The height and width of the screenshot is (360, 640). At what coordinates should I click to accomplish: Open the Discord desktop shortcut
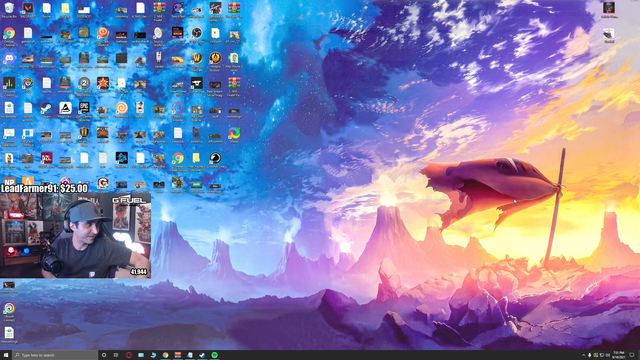coord(9,60)
